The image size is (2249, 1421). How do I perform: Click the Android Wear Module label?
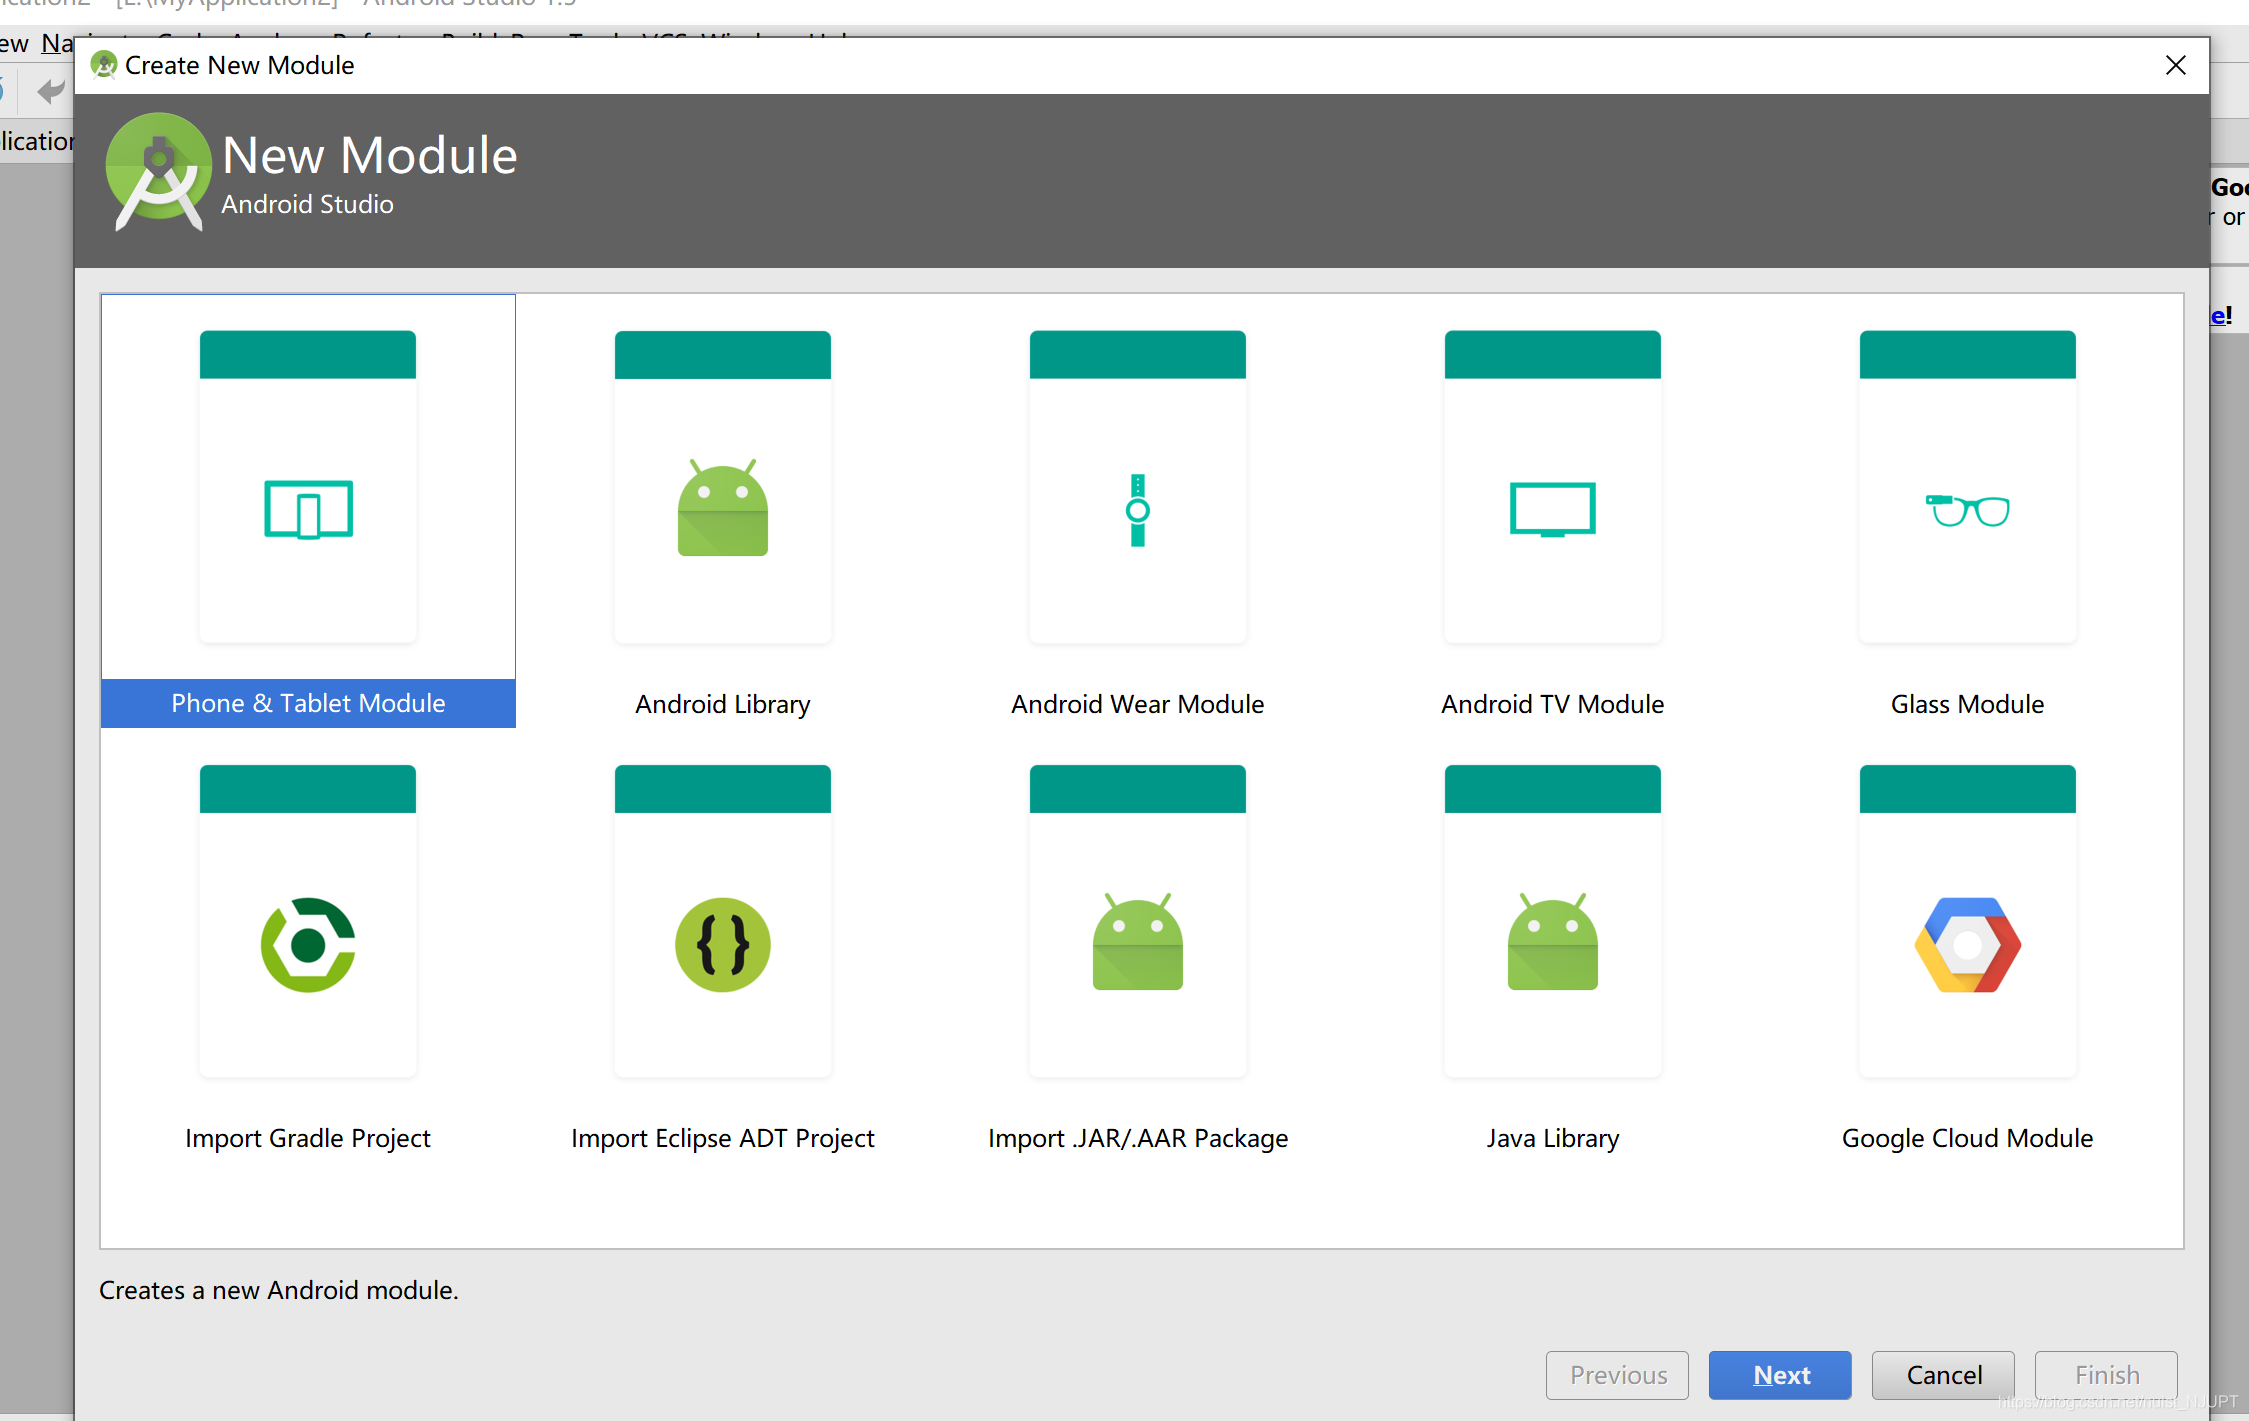[1137, 704]
